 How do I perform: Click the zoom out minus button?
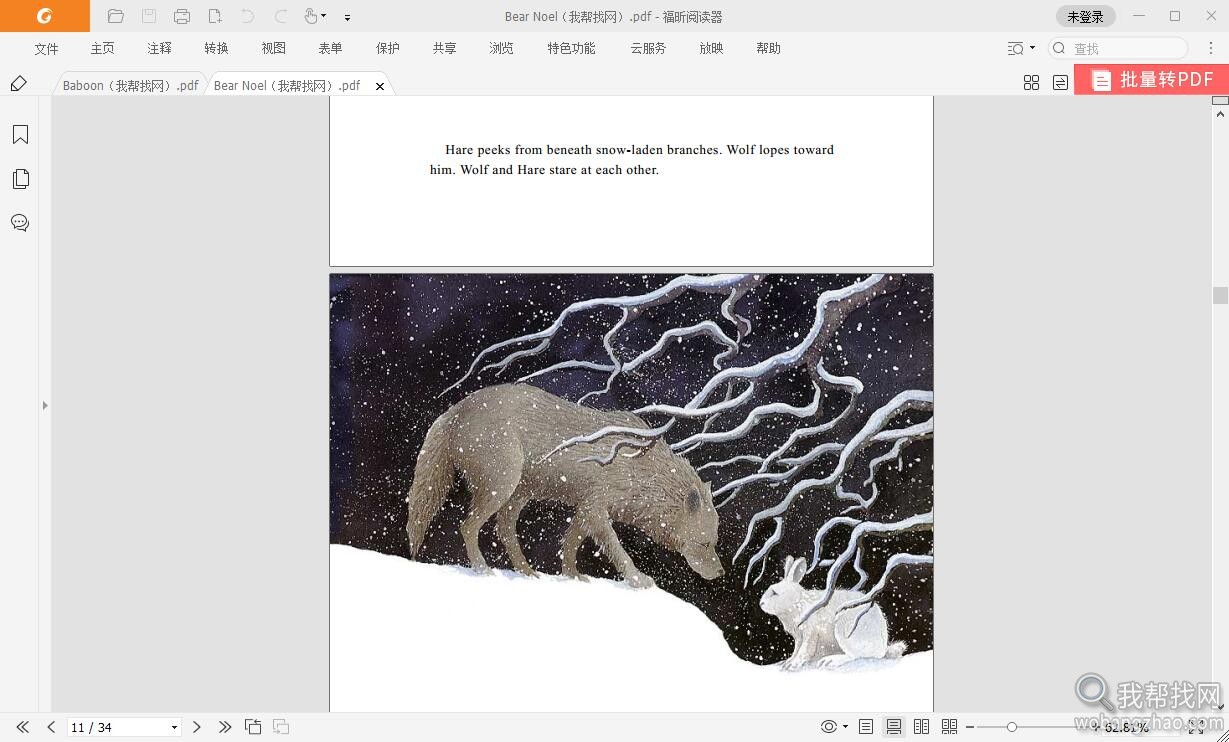(x=970, y=727)
